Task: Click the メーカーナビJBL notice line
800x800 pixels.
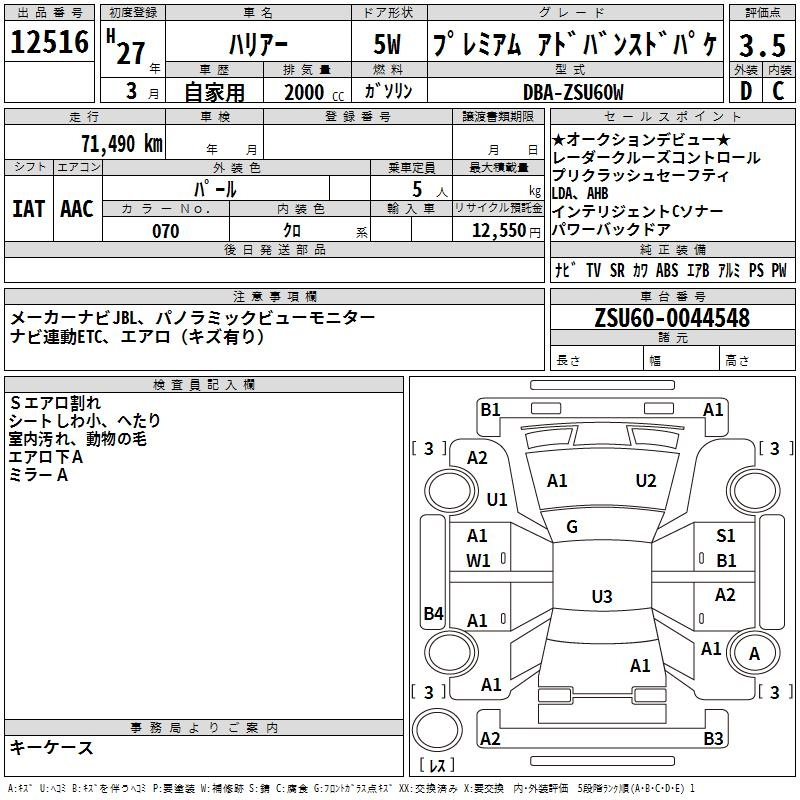Action: coord(192,317)
